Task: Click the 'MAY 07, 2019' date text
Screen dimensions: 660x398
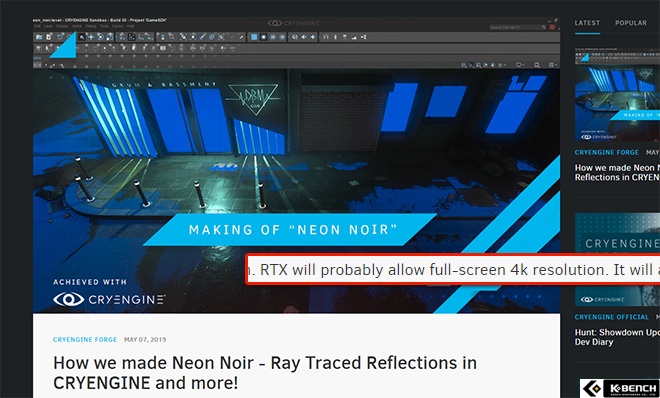Action: (145, 340)
